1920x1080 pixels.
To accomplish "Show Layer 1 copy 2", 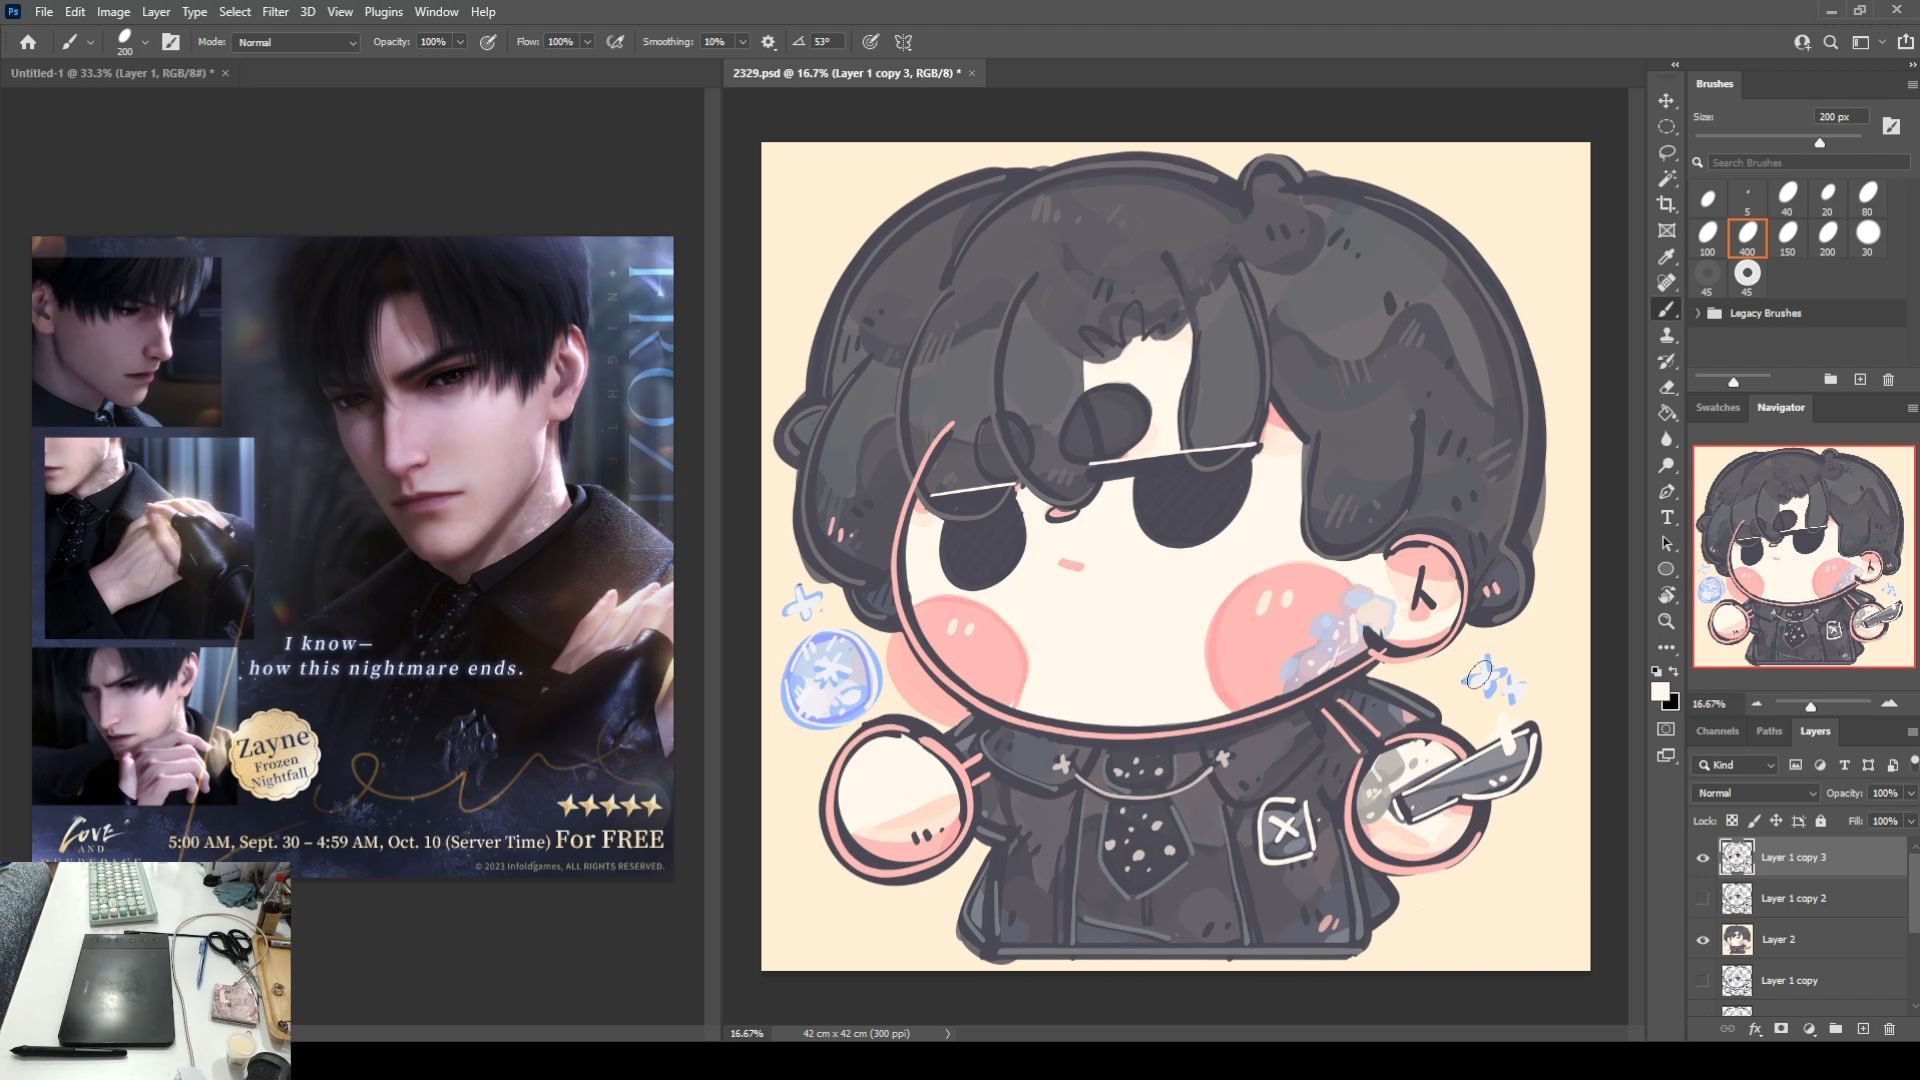I will (x=1703, y=899).
